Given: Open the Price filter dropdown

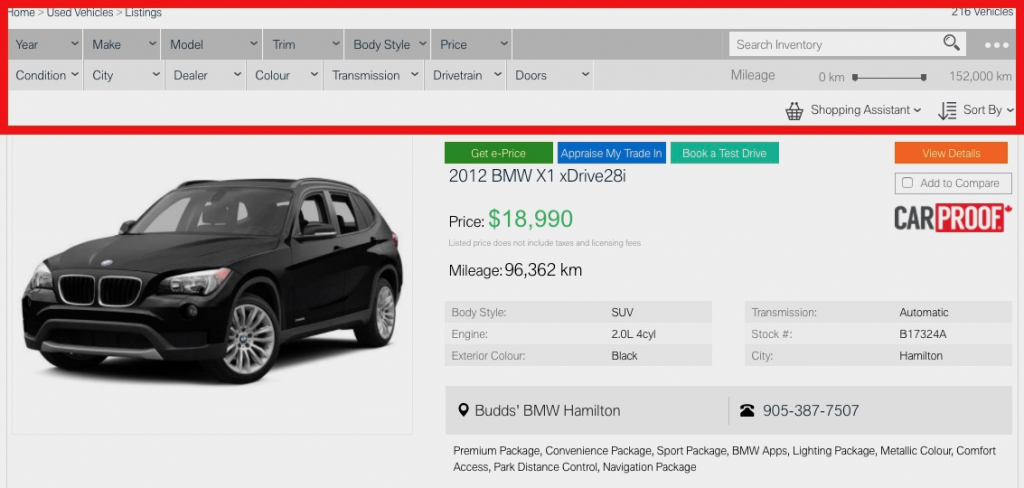Looking at the screenshot, I should 472,44.
